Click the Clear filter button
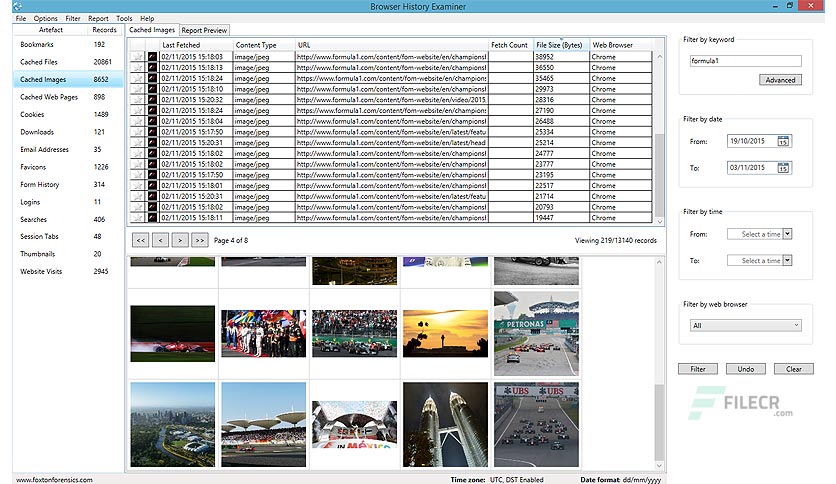This screenshot has width=836, height=484. 793,369
